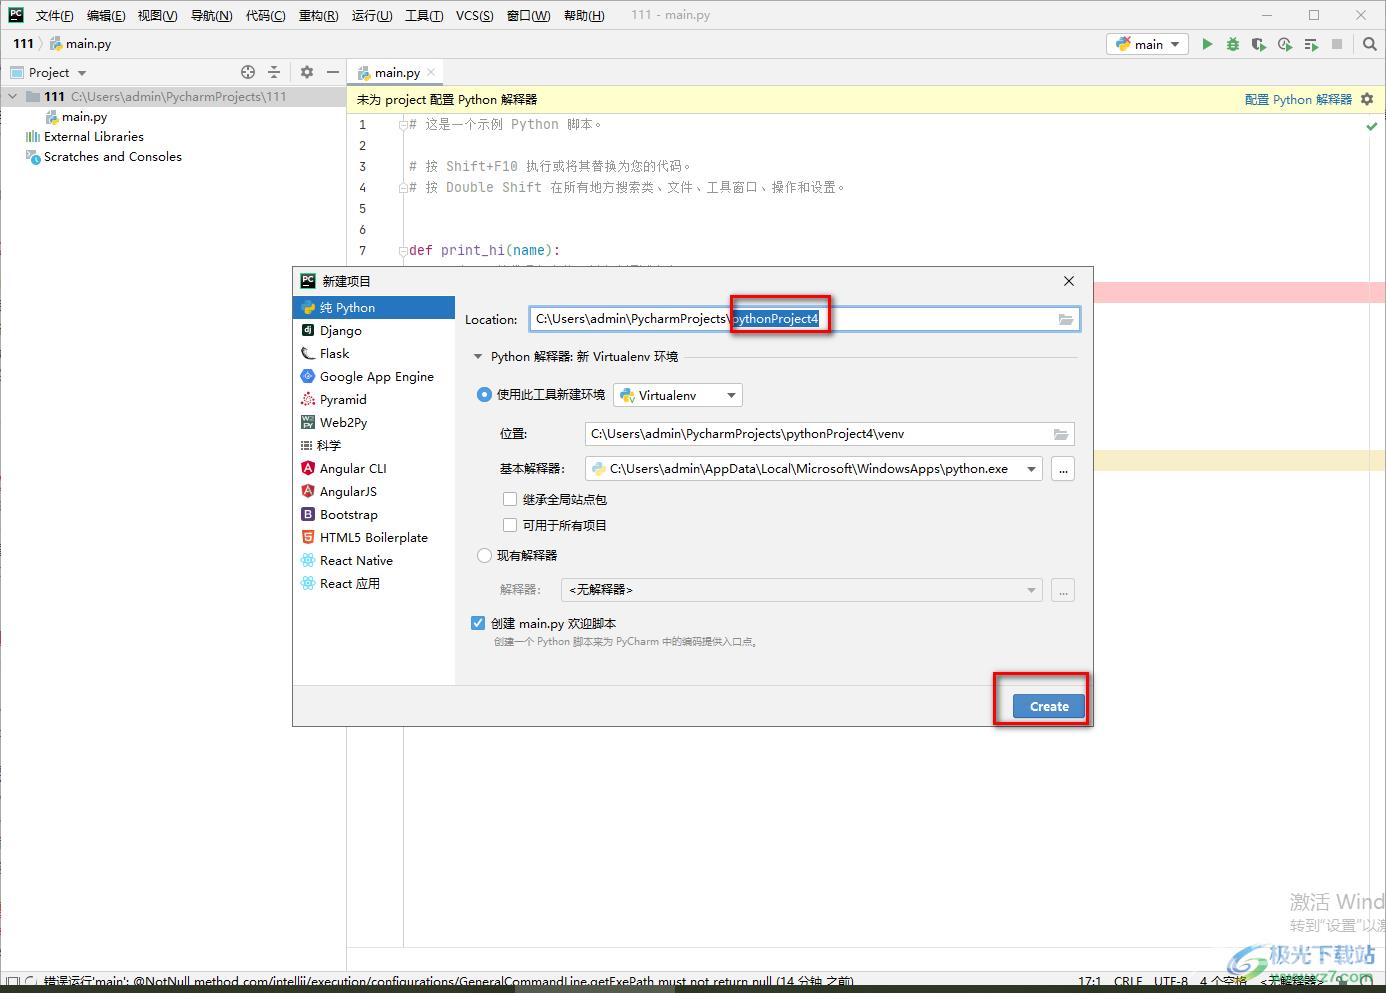The height and width of the screenshot is (993, 1386).
Task: Click the Stop square icon in toolbar
Action: (1337, 44)
